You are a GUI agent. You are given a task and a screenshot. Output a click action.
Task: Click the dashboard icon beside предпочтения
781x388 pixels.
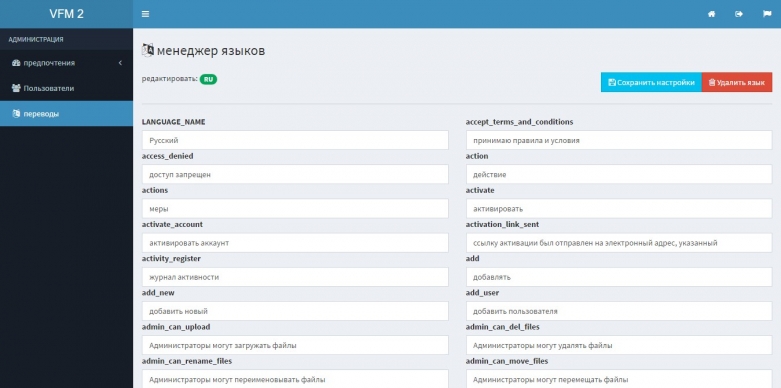click(16, 63)
